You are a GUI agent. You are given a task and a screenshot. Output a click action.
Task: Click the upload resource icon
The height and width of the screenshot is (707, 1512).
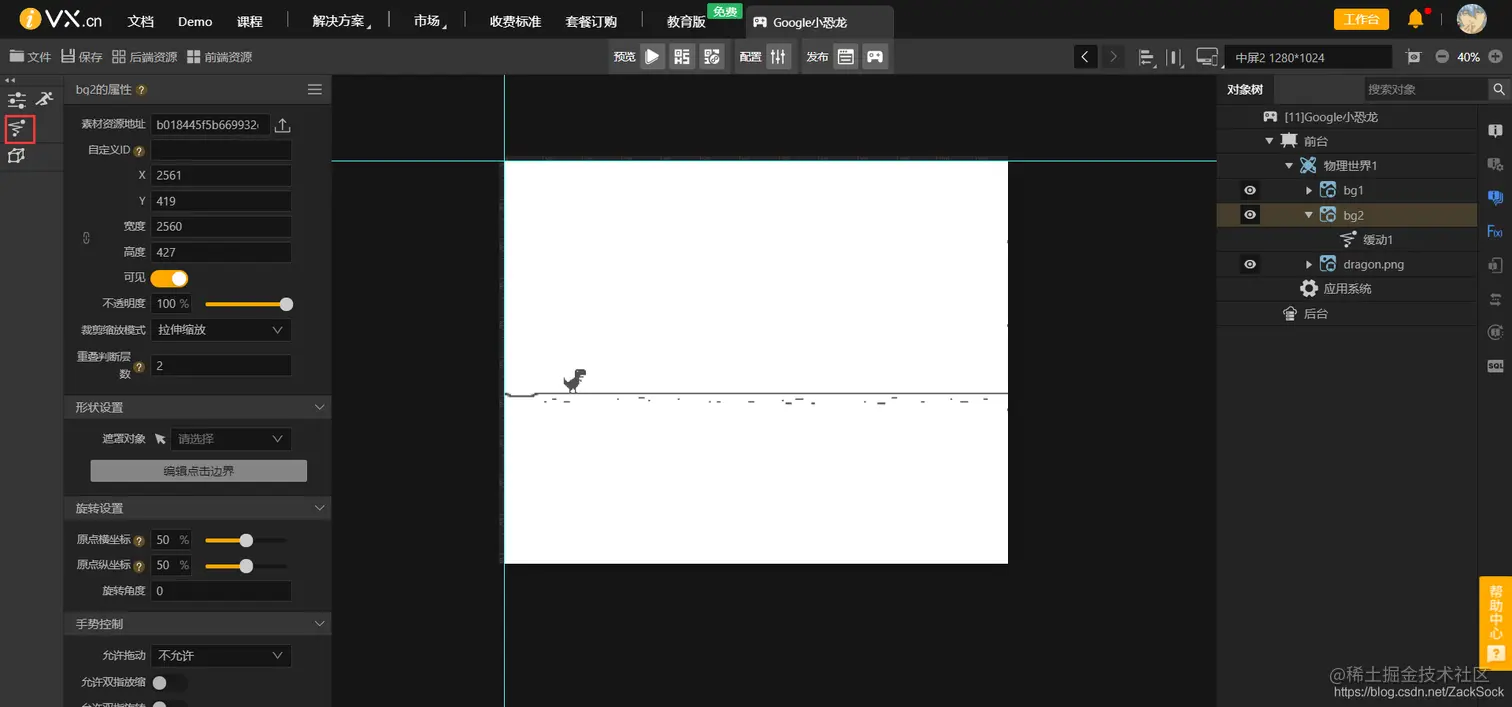[283, 125]
